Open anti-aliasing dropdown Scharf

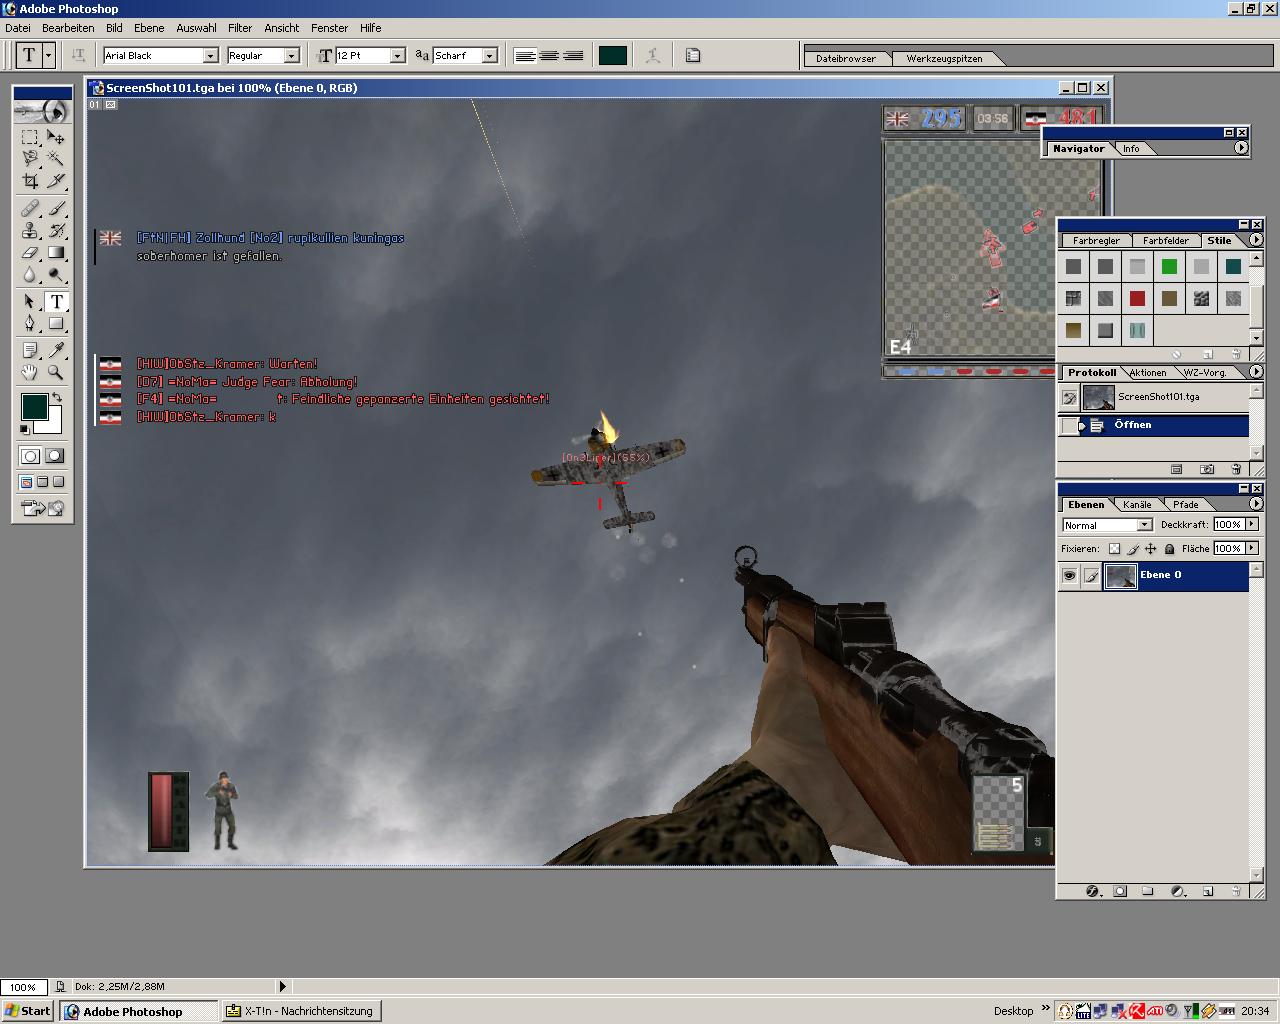coord(490,56)
